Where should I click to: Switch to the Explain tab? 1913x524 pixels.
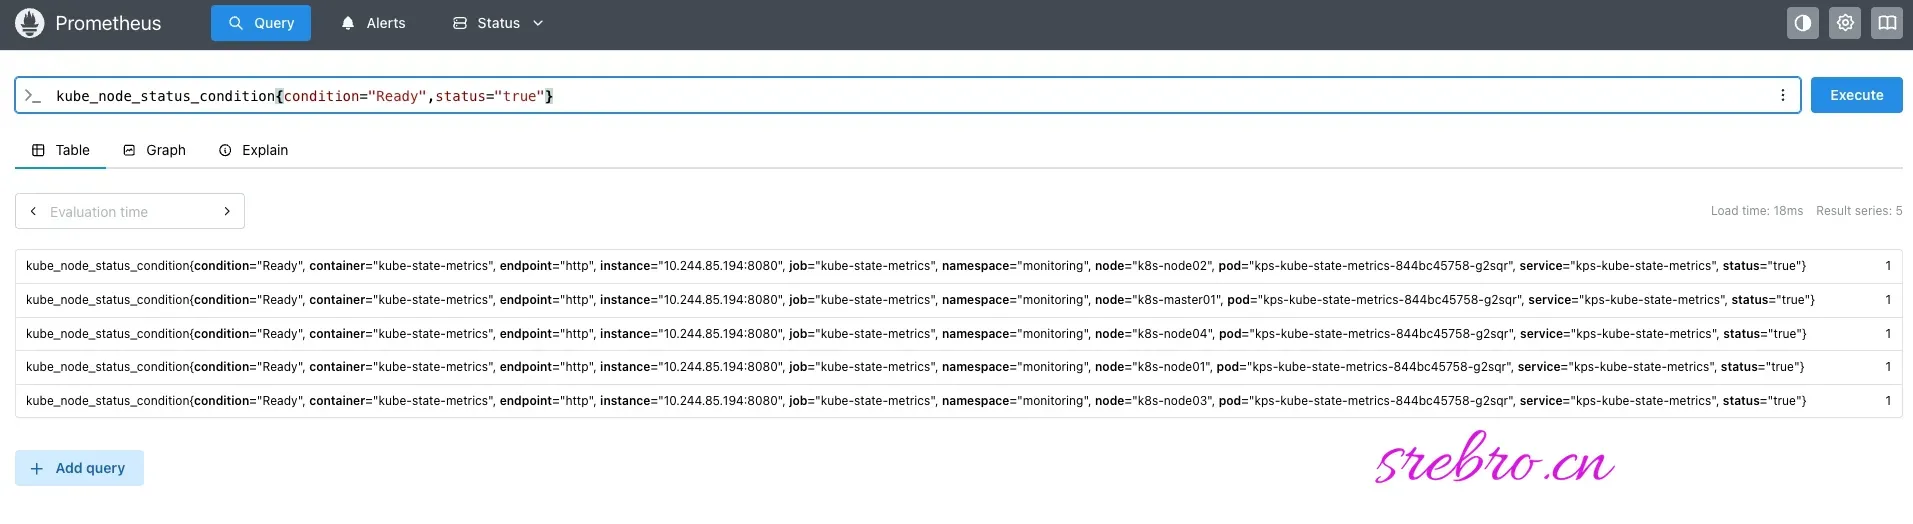tap(254, 150)
